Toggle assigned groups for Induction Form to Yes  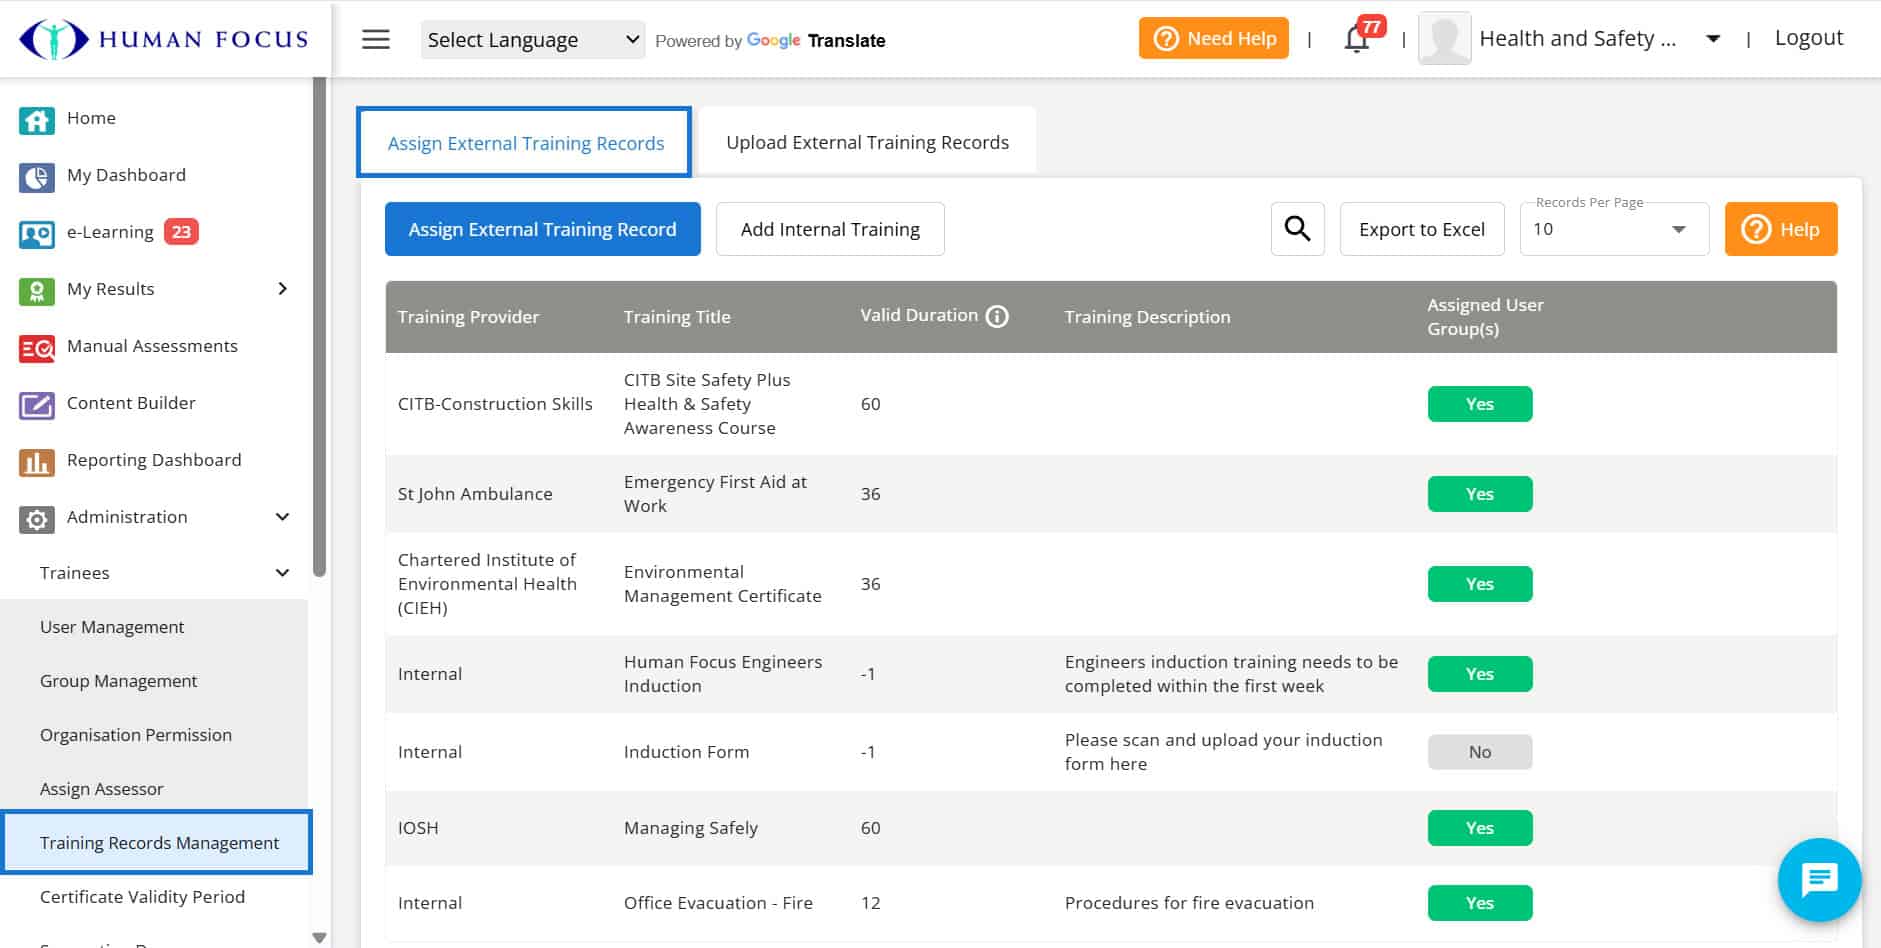tap(1480, 751)
